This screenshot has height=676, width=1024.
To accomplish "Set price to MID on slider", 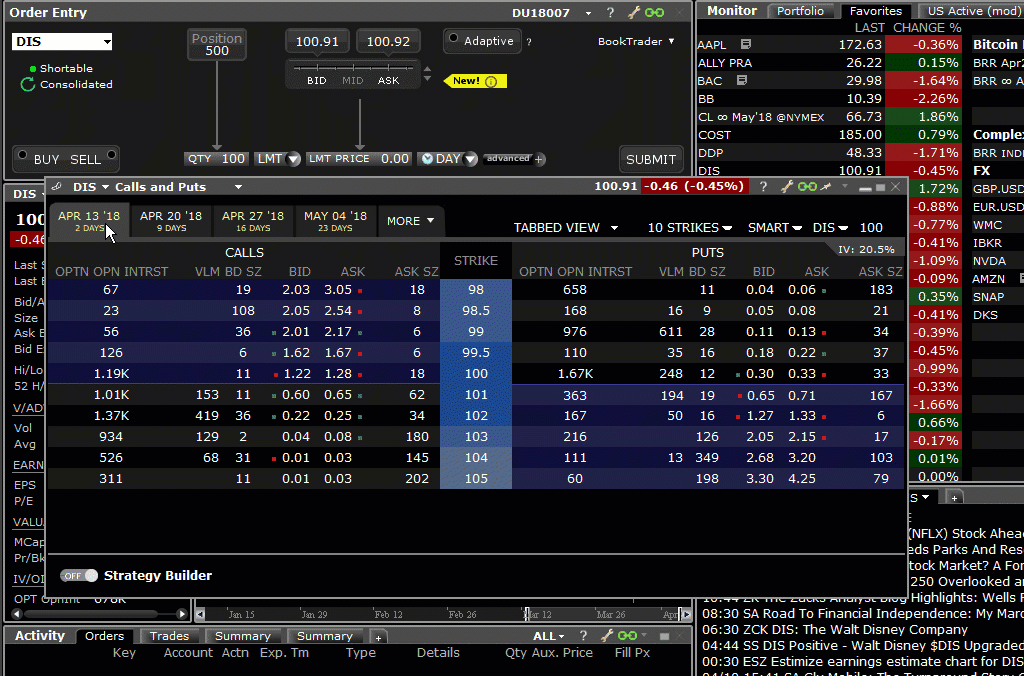I will 353,80.
